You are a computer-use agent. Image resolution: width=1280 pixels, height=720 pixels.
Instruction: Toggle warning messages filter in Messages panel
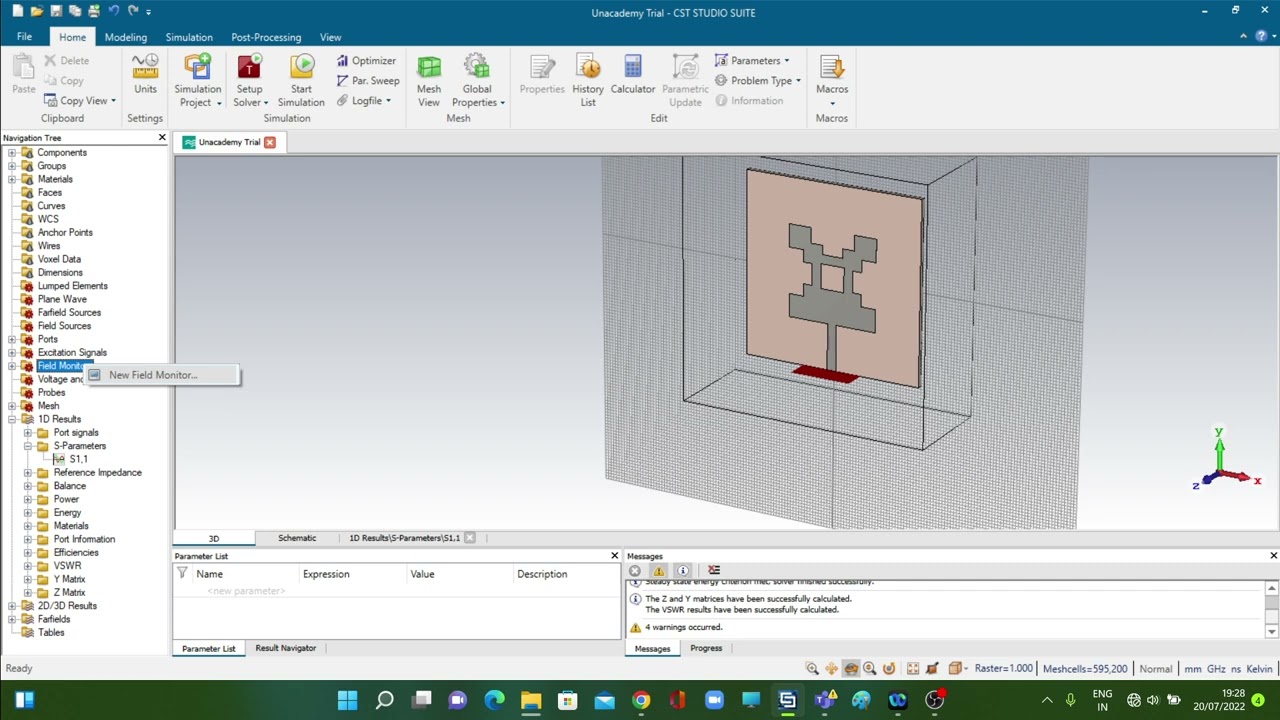659,570
